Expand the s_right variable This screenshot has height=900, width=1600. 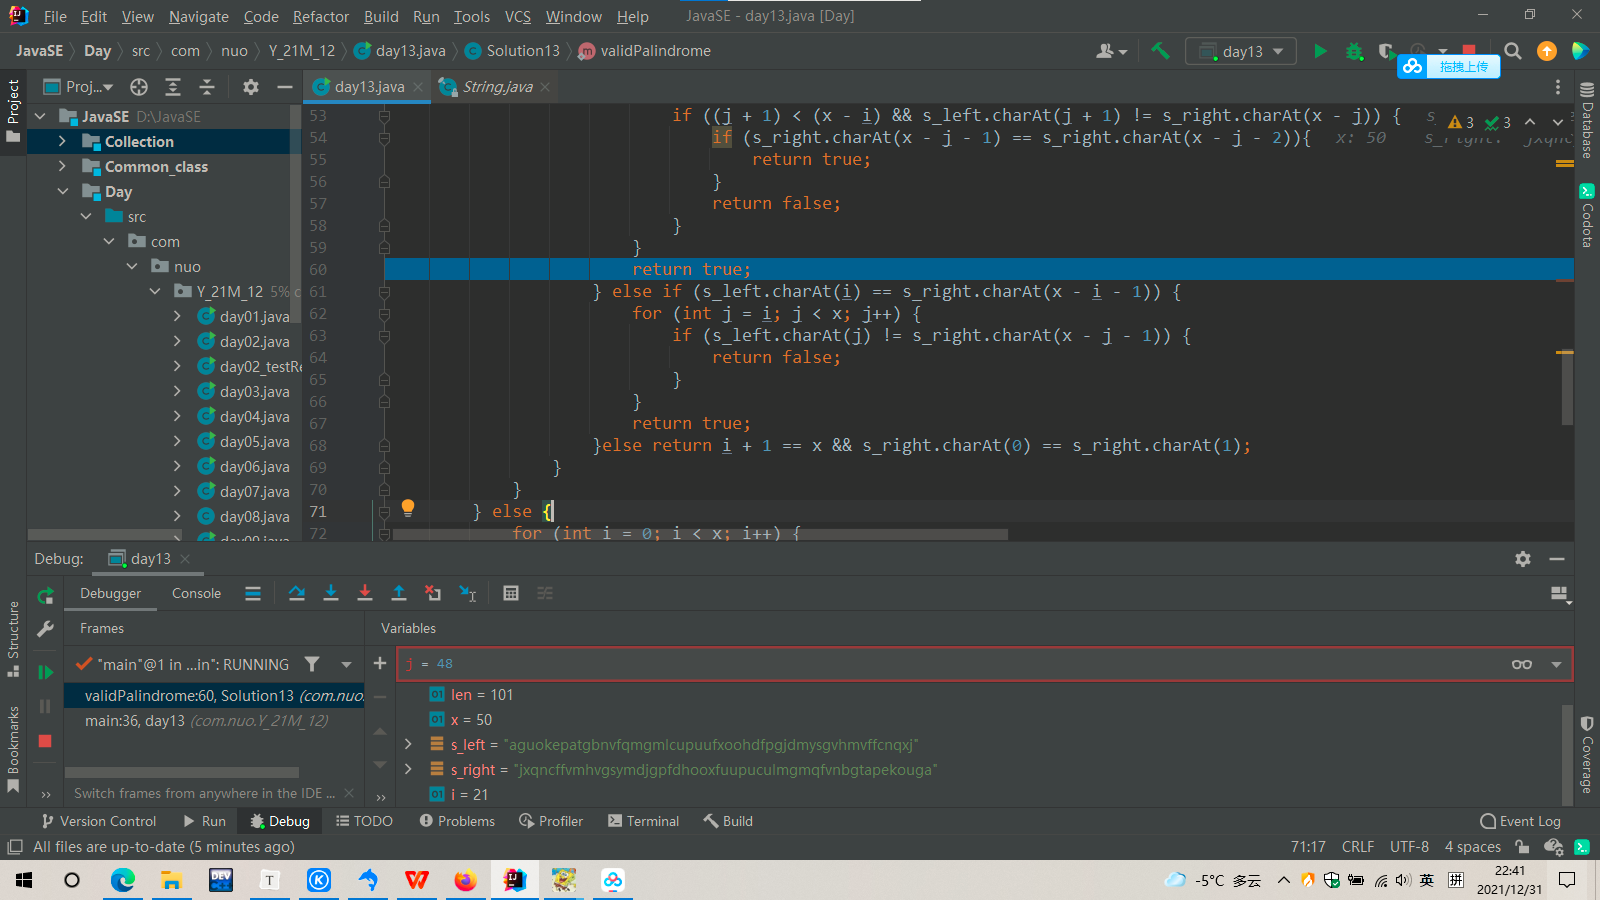(x=408, y=769)
